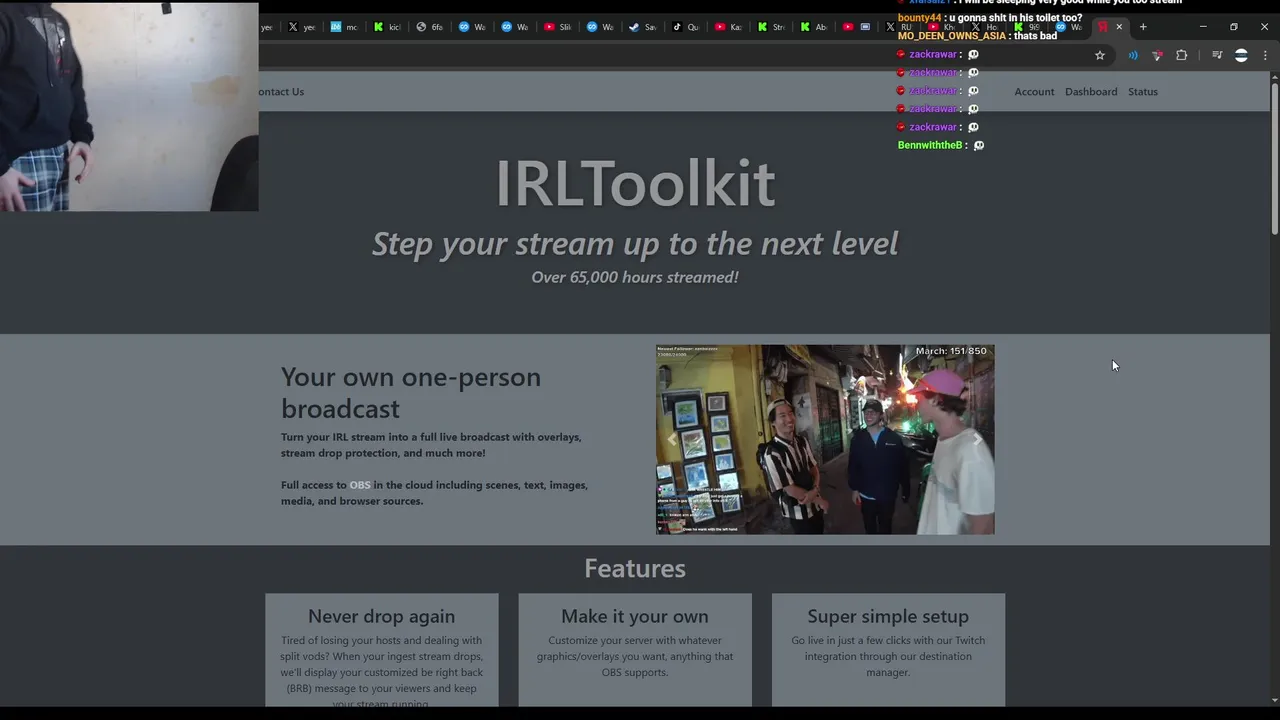Screen dimensions: 1280x720
Task: Bookmark this page with the star icon
Action: (x=1100, y=56)
